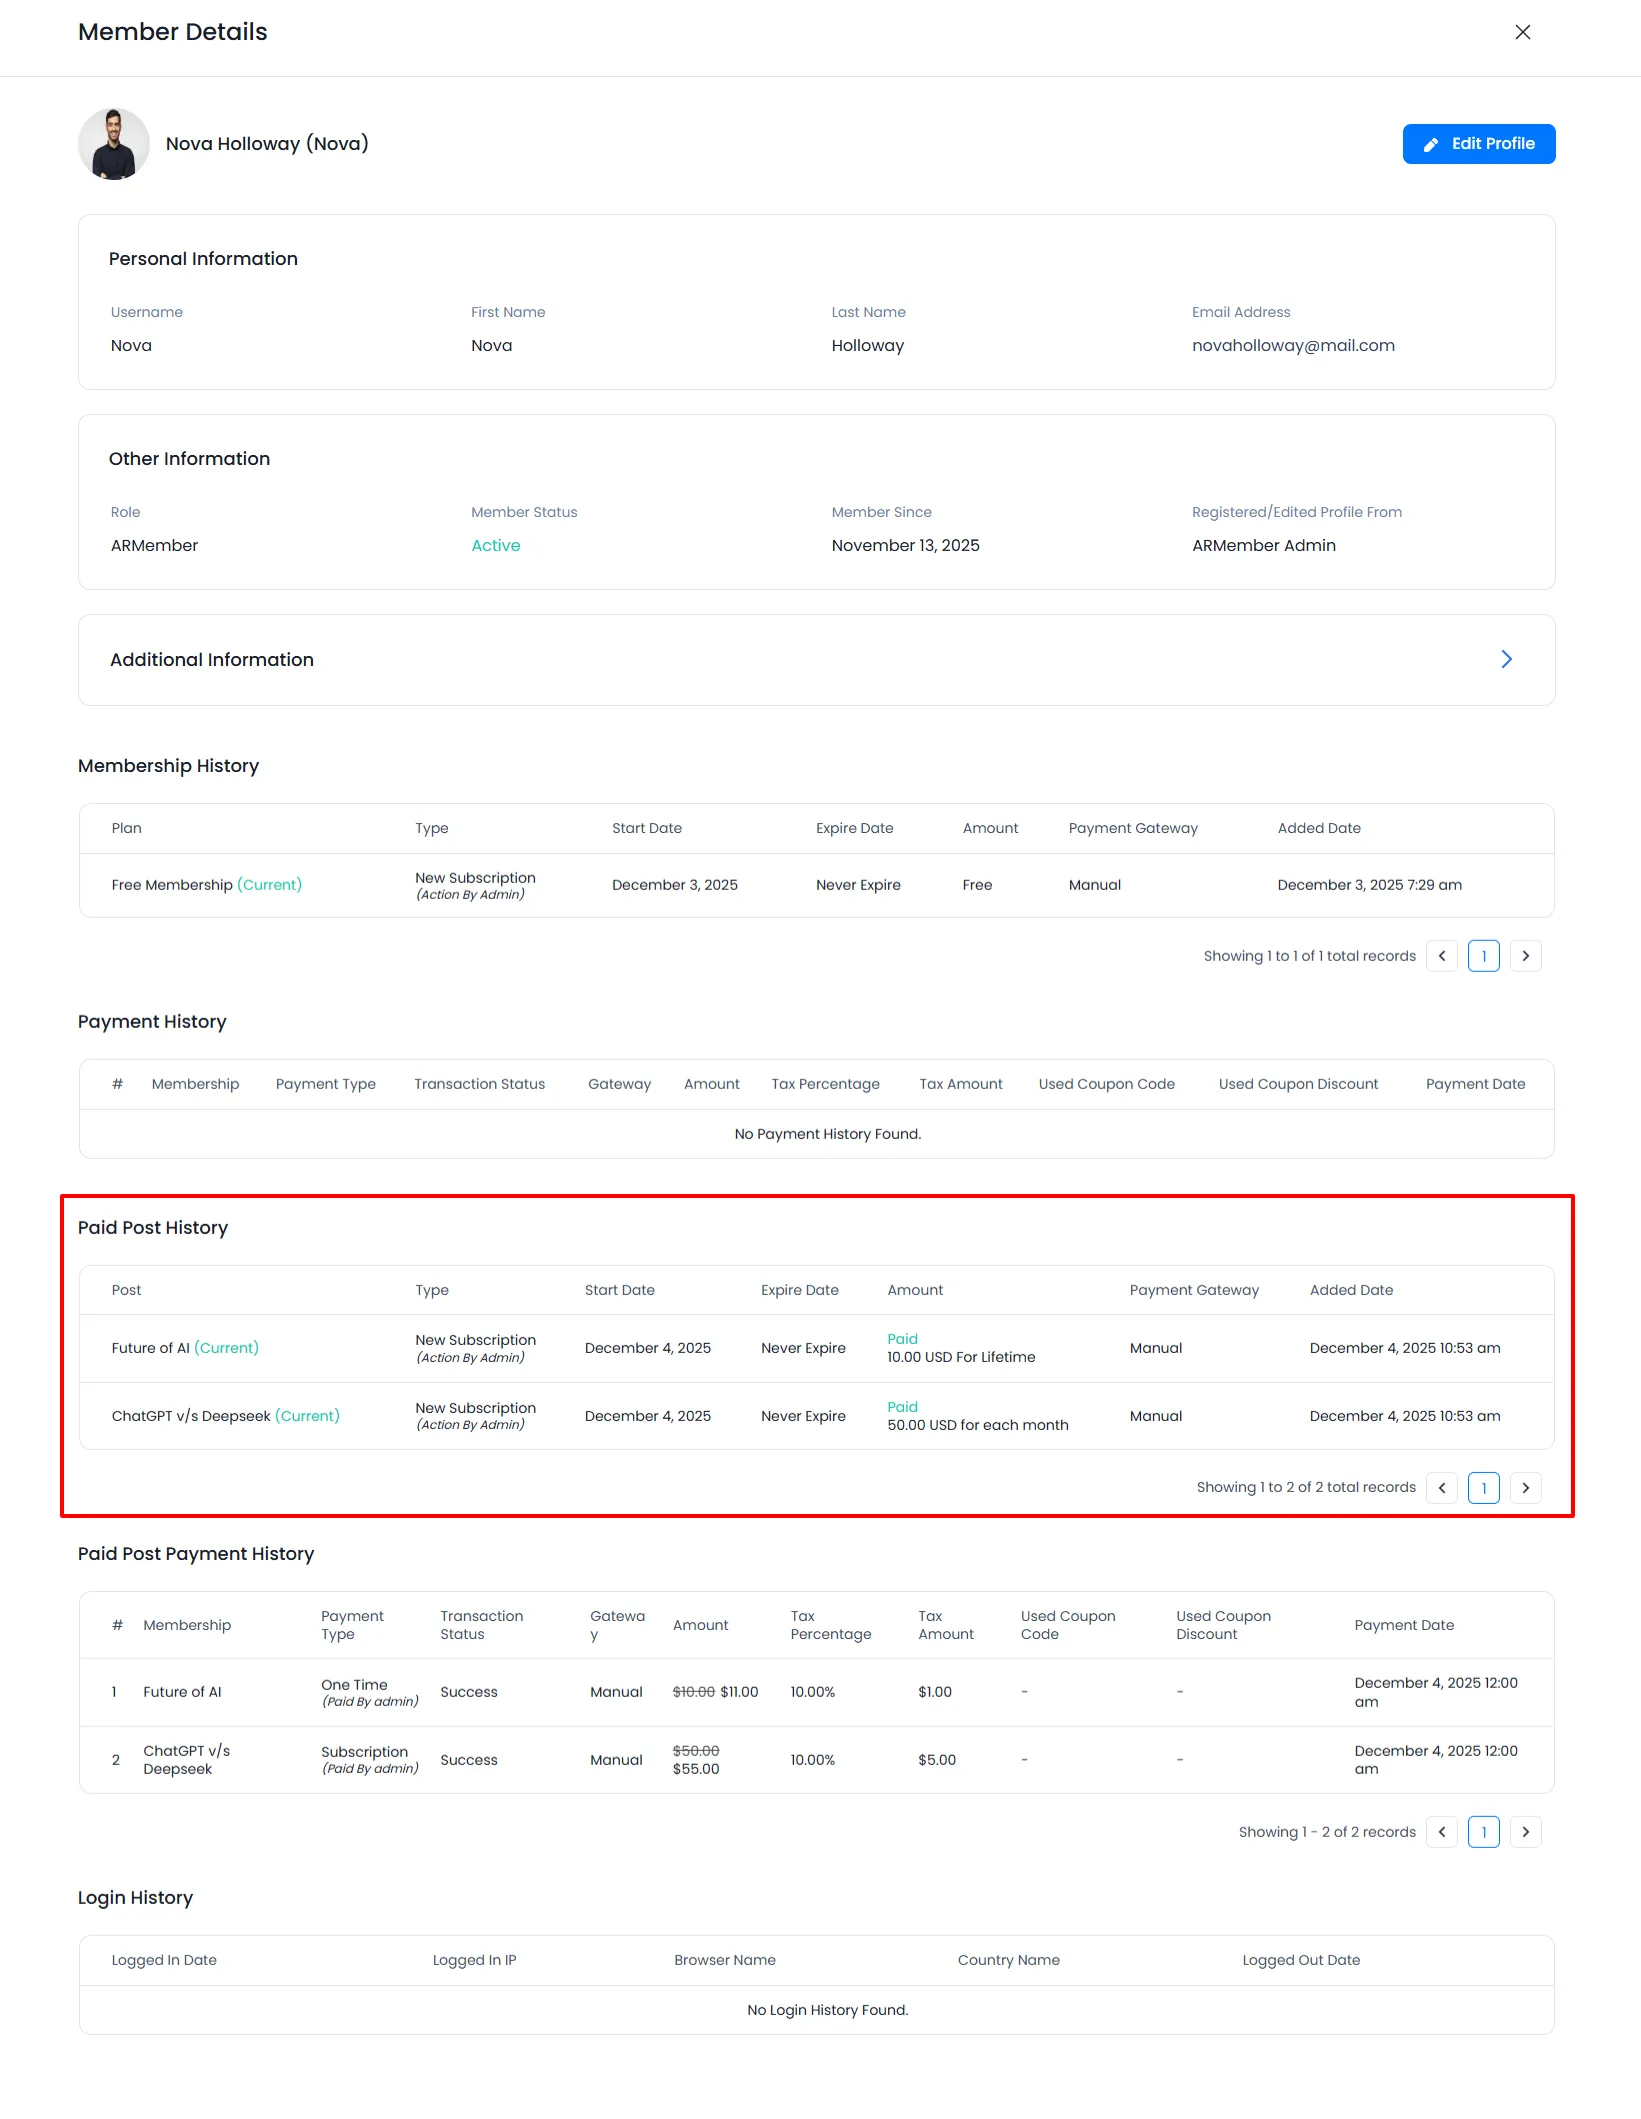Click previous page arrow under Paid Post Payment History
The image size is (1641, 2119).
[1441, 1831]
